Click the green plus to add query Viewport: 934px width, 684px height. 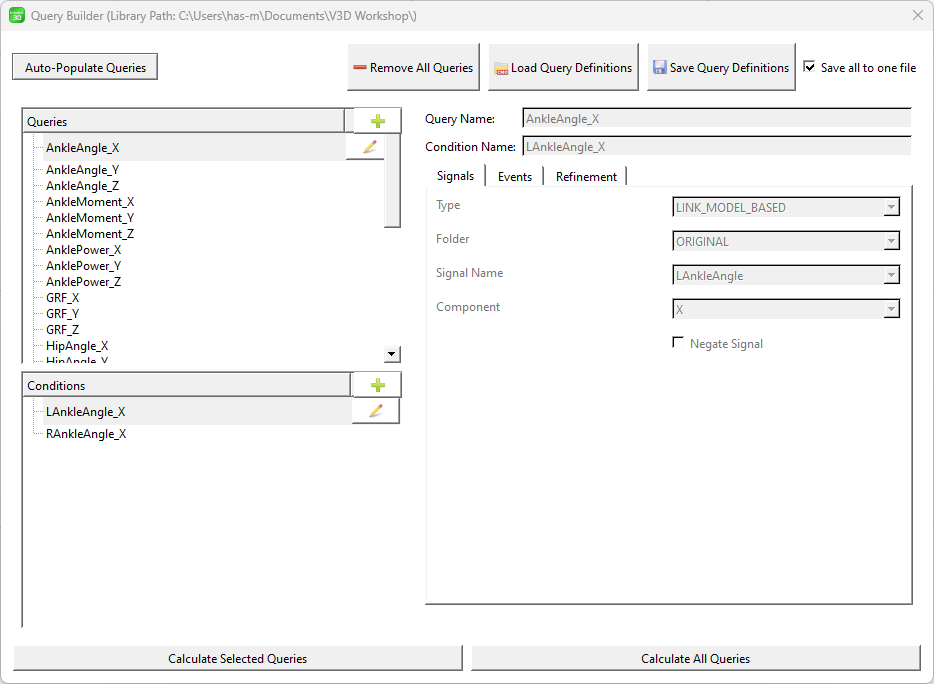377,121
